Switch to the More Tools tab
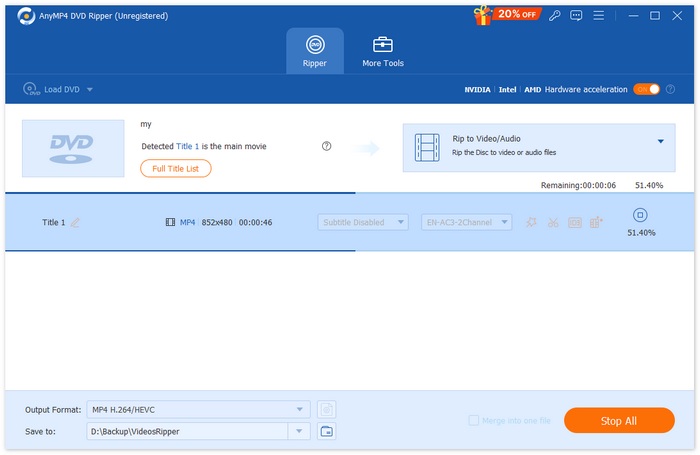This screenshot has height=455, width=700. 382,51
